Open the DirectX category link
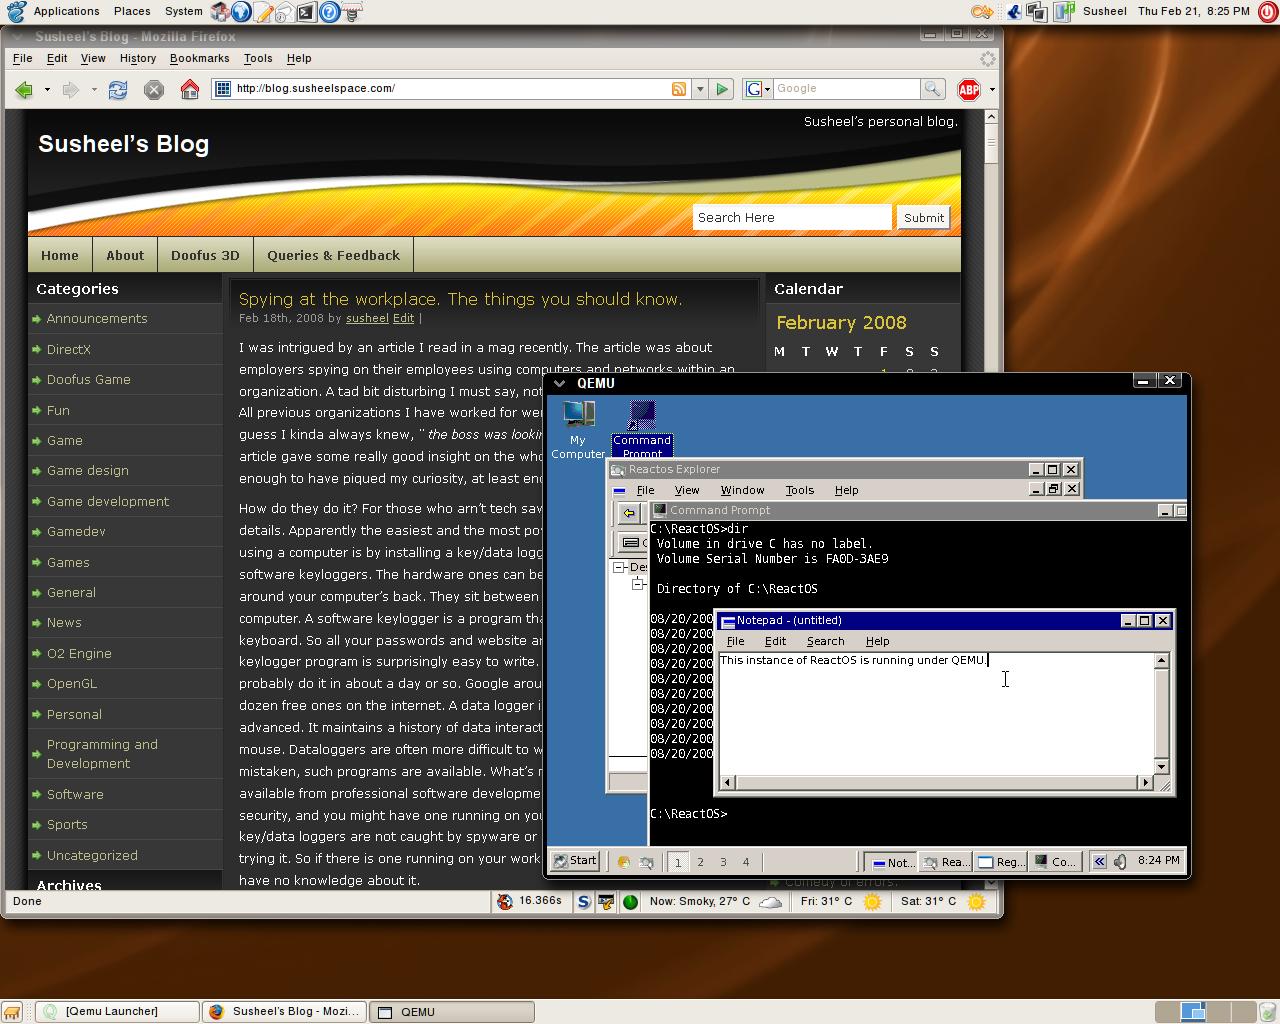Image resolution: width=1280 pixels, height=1024 pixels. click(69, 349)
